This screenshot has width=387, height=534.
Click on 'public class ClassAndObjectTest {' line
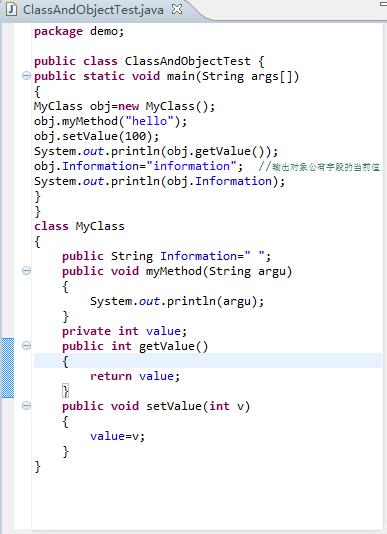pyautogui.click(x=149, y=61)
